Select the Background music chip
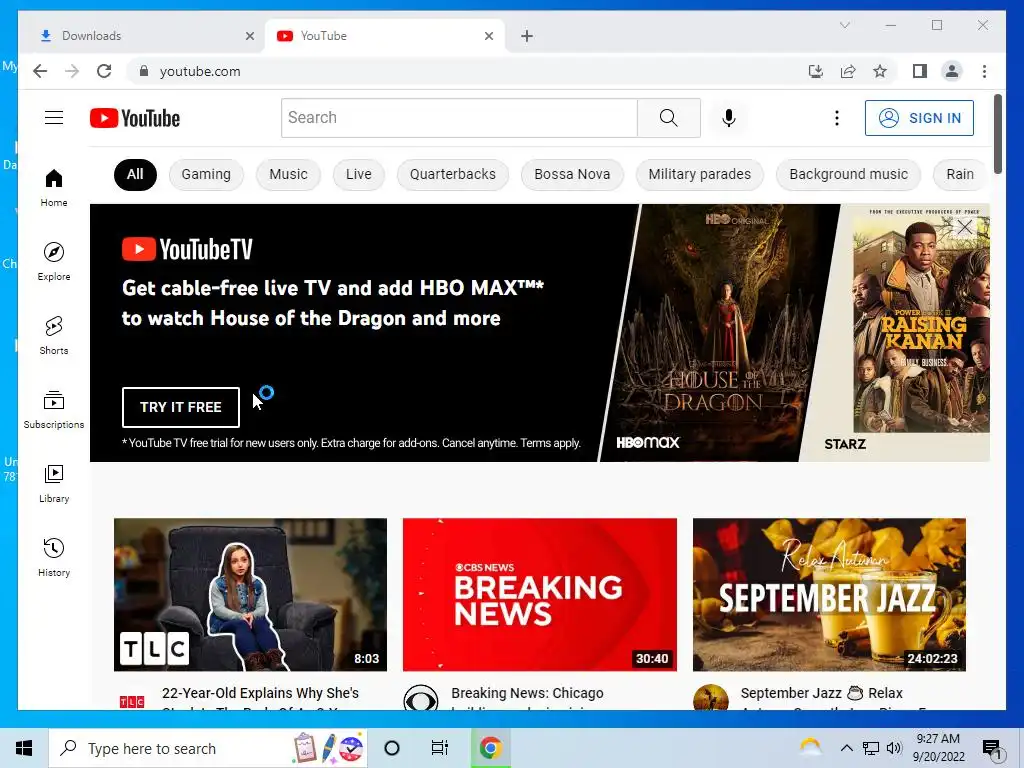Viewport: 1024px width, 768px height. click(x=848, y=174)
